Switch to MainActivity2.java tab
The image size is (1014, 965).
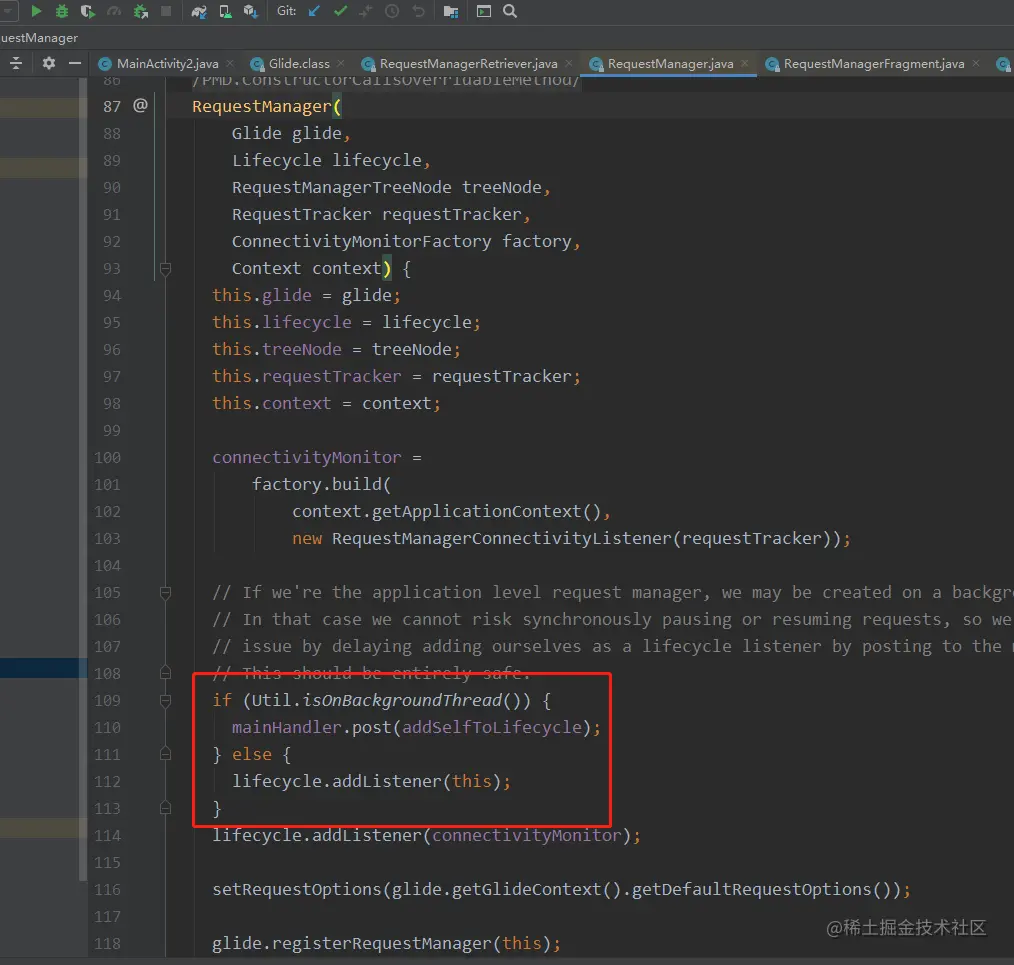pos(167,63)
